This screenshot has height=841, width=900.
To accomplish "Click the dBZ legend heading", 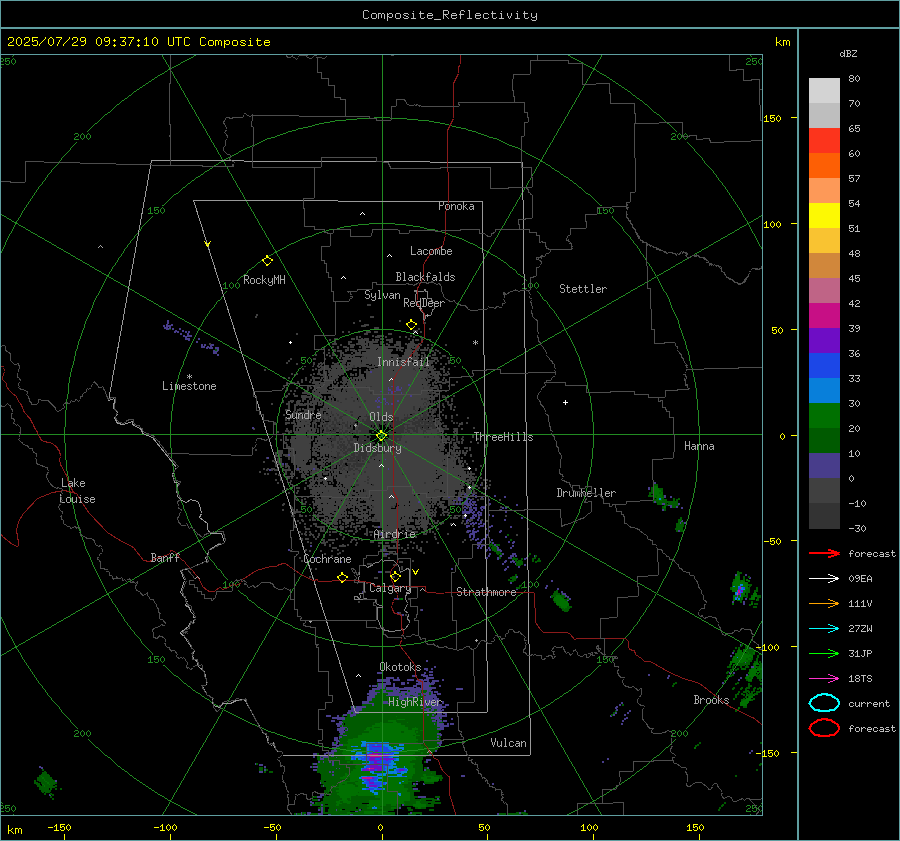I will click(848, 53).
